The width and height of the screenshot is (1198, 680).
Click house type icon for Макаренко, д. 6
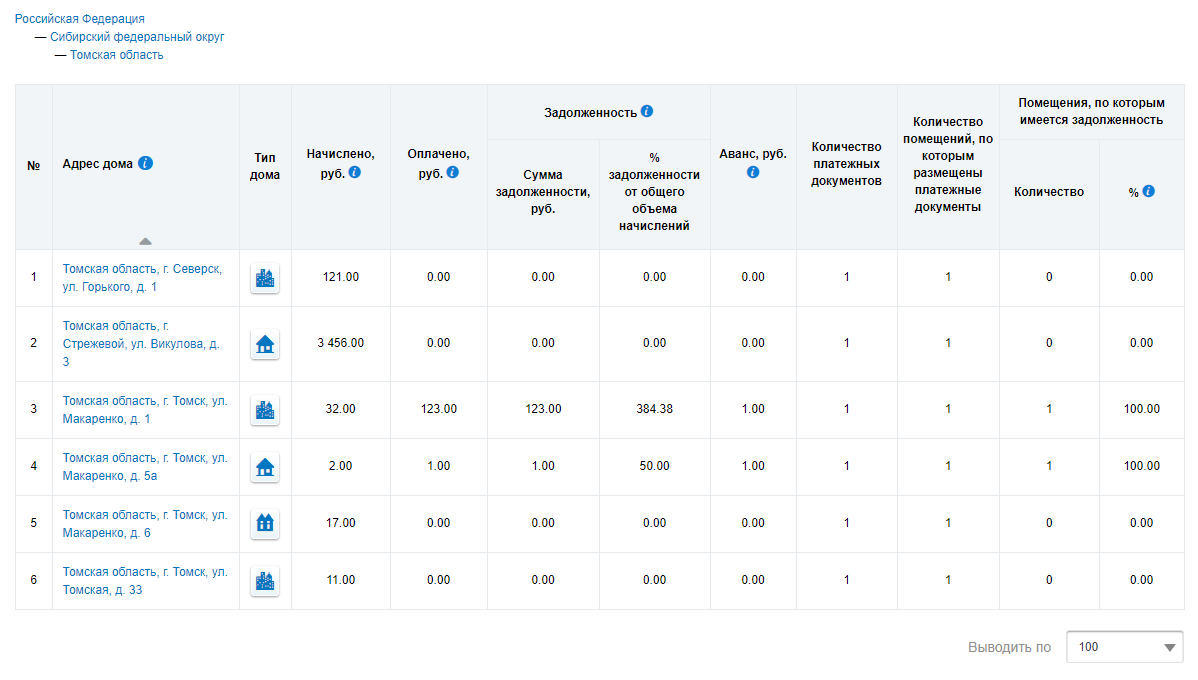coord(265,524)
